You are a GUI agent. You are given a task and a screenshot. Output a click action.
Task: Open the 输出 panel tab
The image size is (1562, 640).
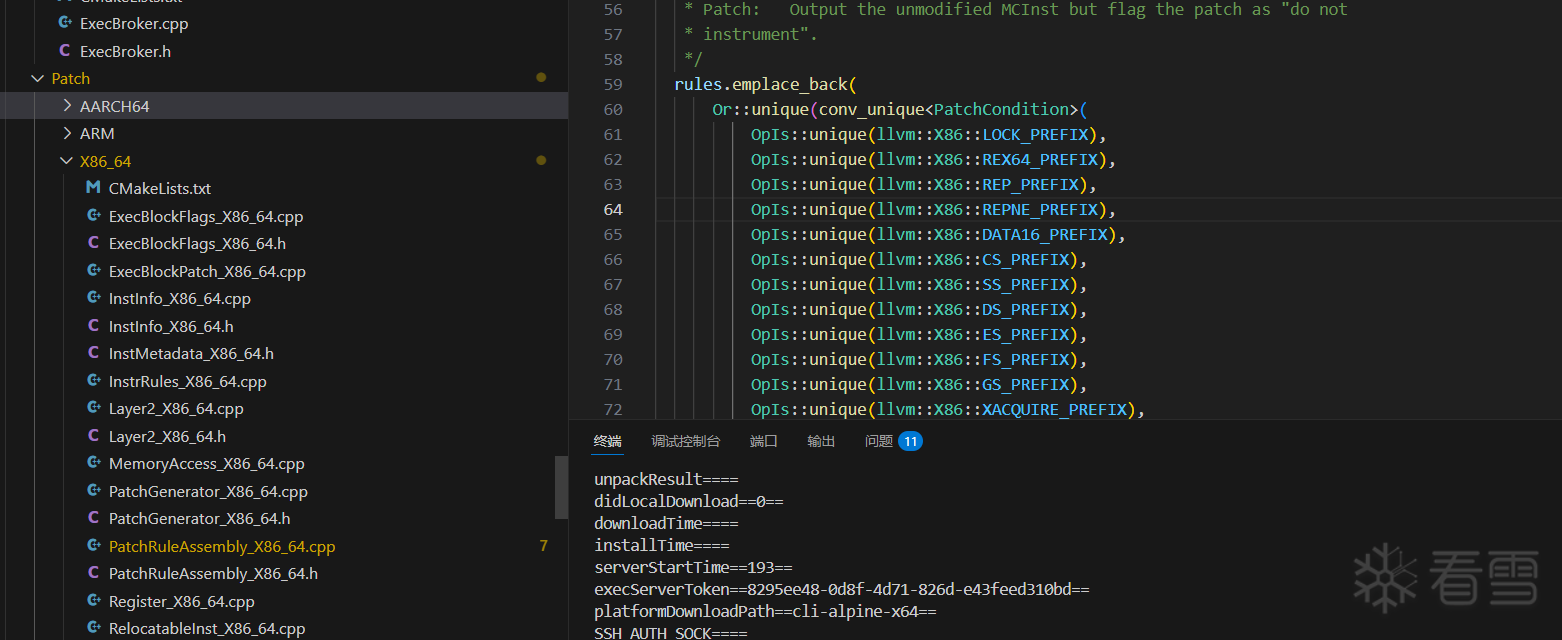point(821,441)
